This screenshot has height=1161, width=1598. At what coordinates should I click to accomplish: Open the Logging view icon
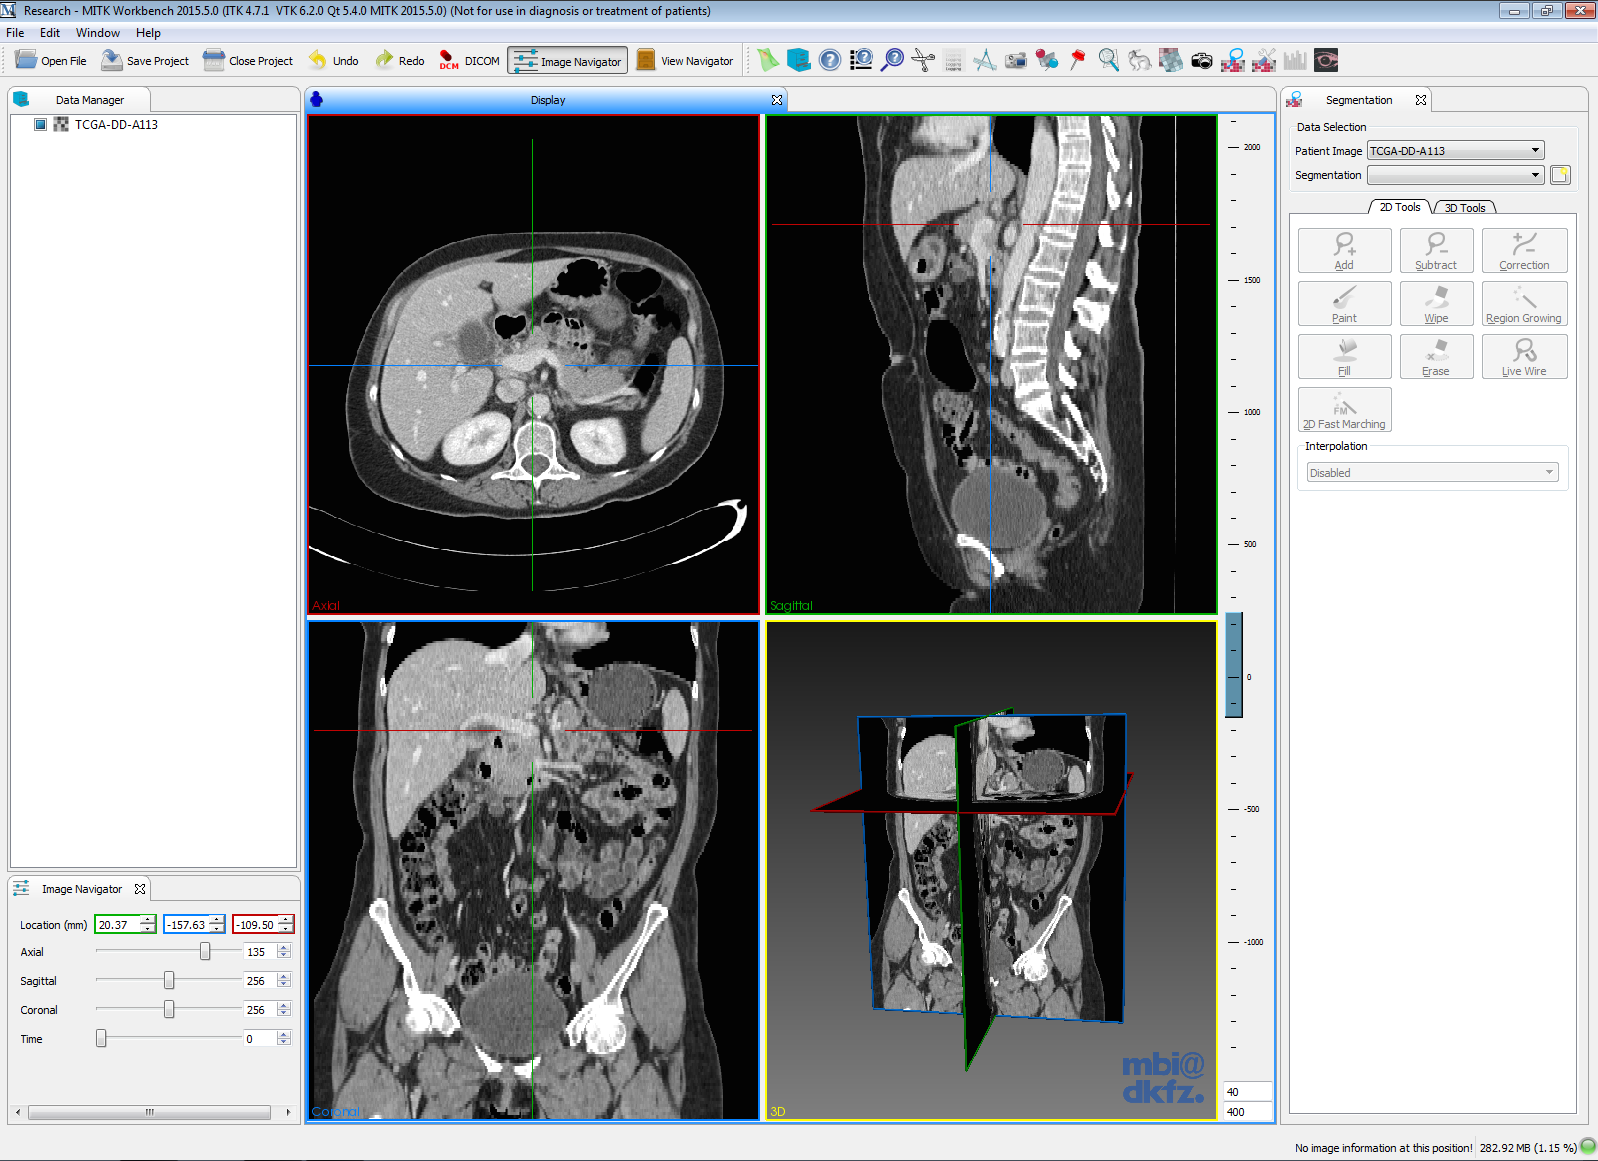pos(953,60)
